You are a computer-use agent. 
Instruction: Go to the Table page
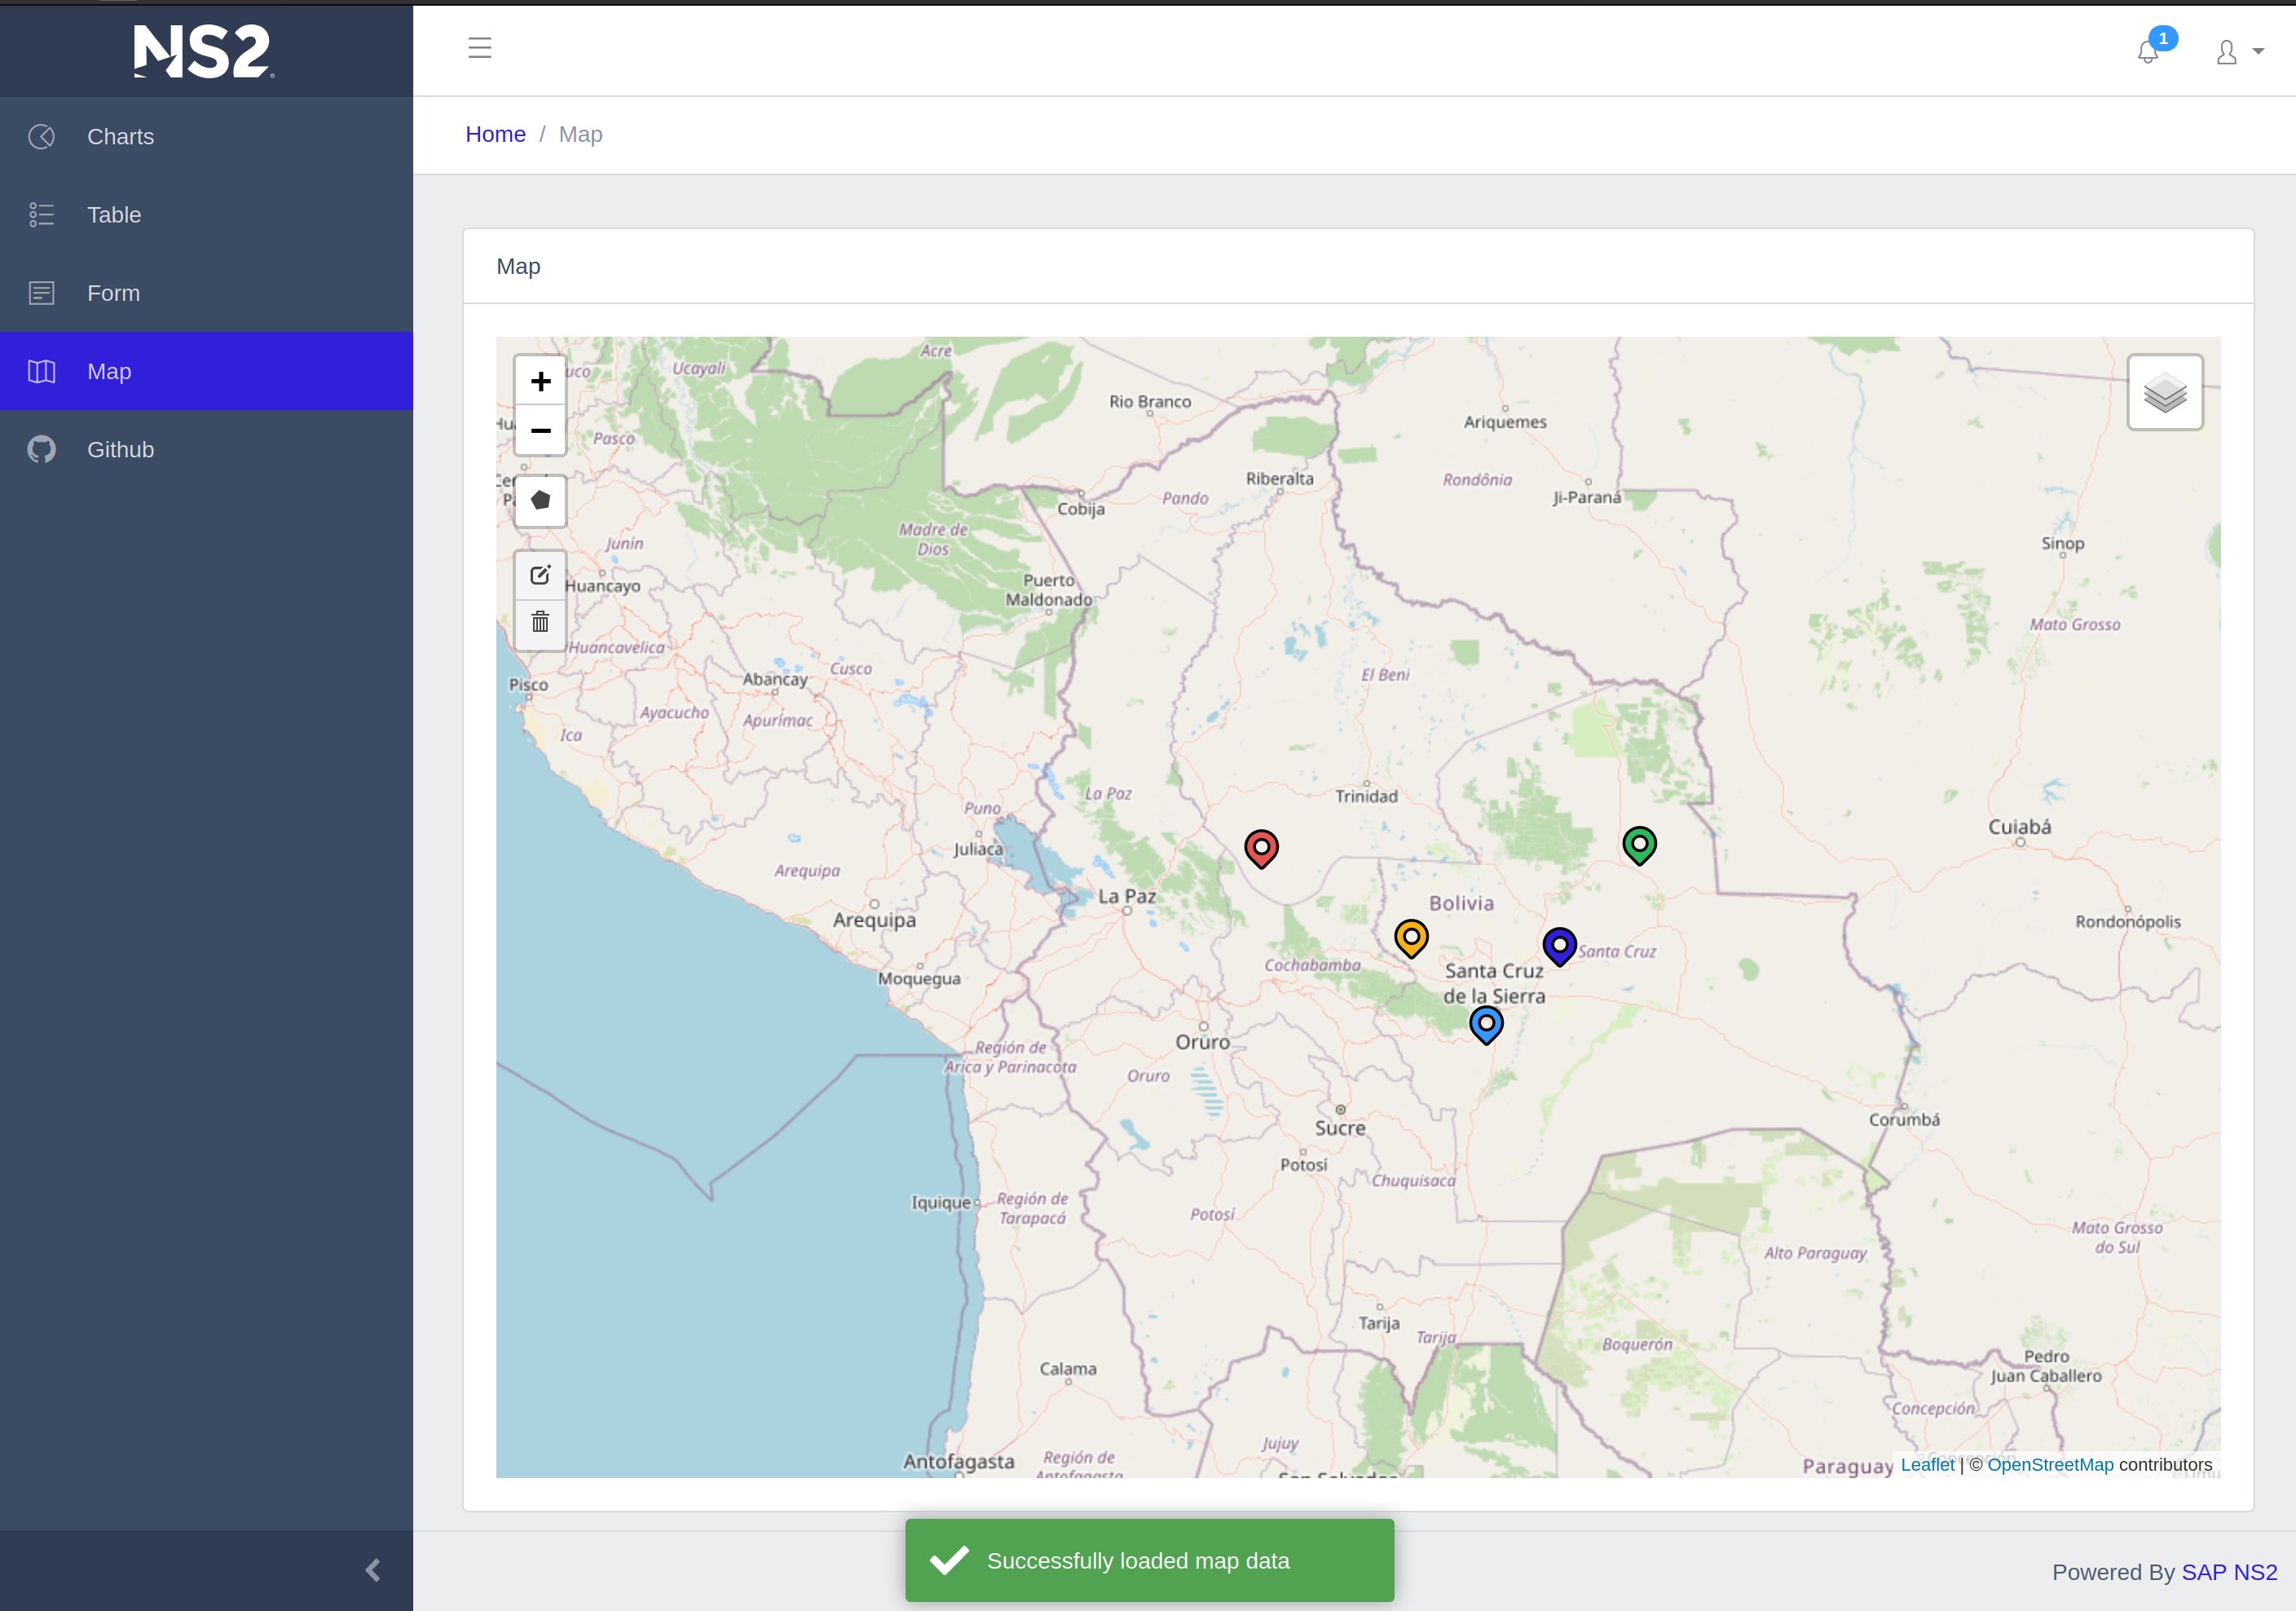click(114, 215)
